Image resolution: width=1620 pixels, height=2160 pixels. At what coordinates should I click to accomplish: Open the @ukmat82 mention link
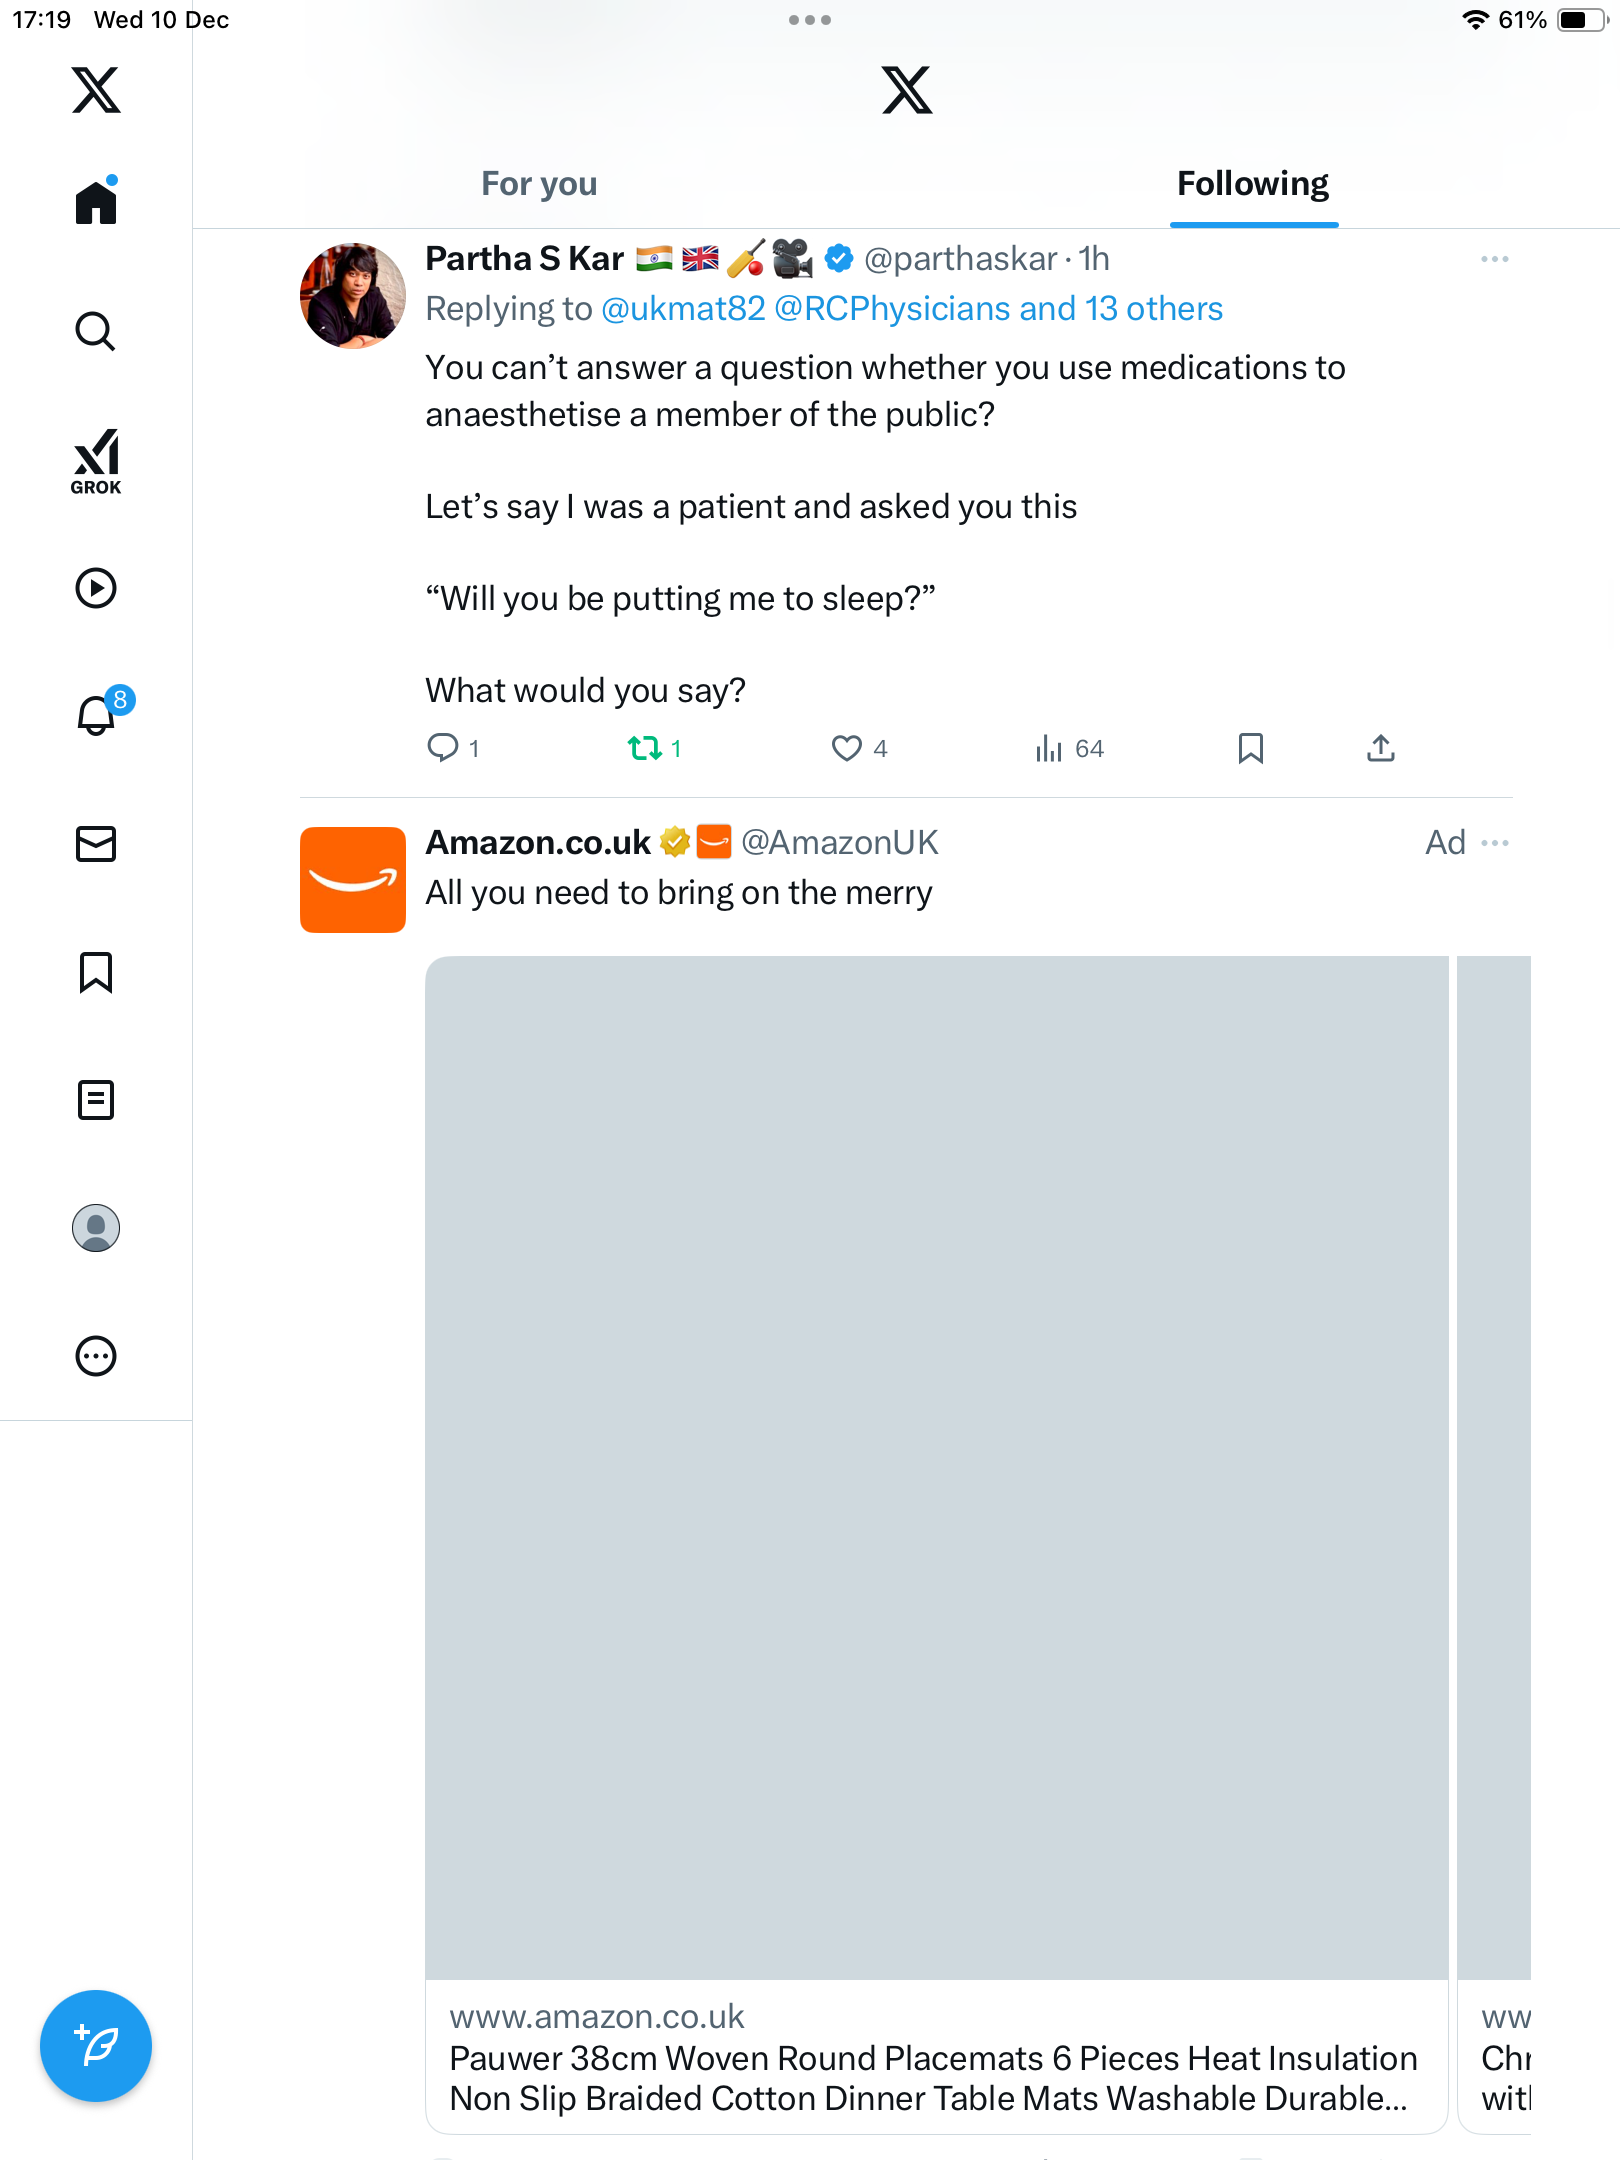coord(683,309)
